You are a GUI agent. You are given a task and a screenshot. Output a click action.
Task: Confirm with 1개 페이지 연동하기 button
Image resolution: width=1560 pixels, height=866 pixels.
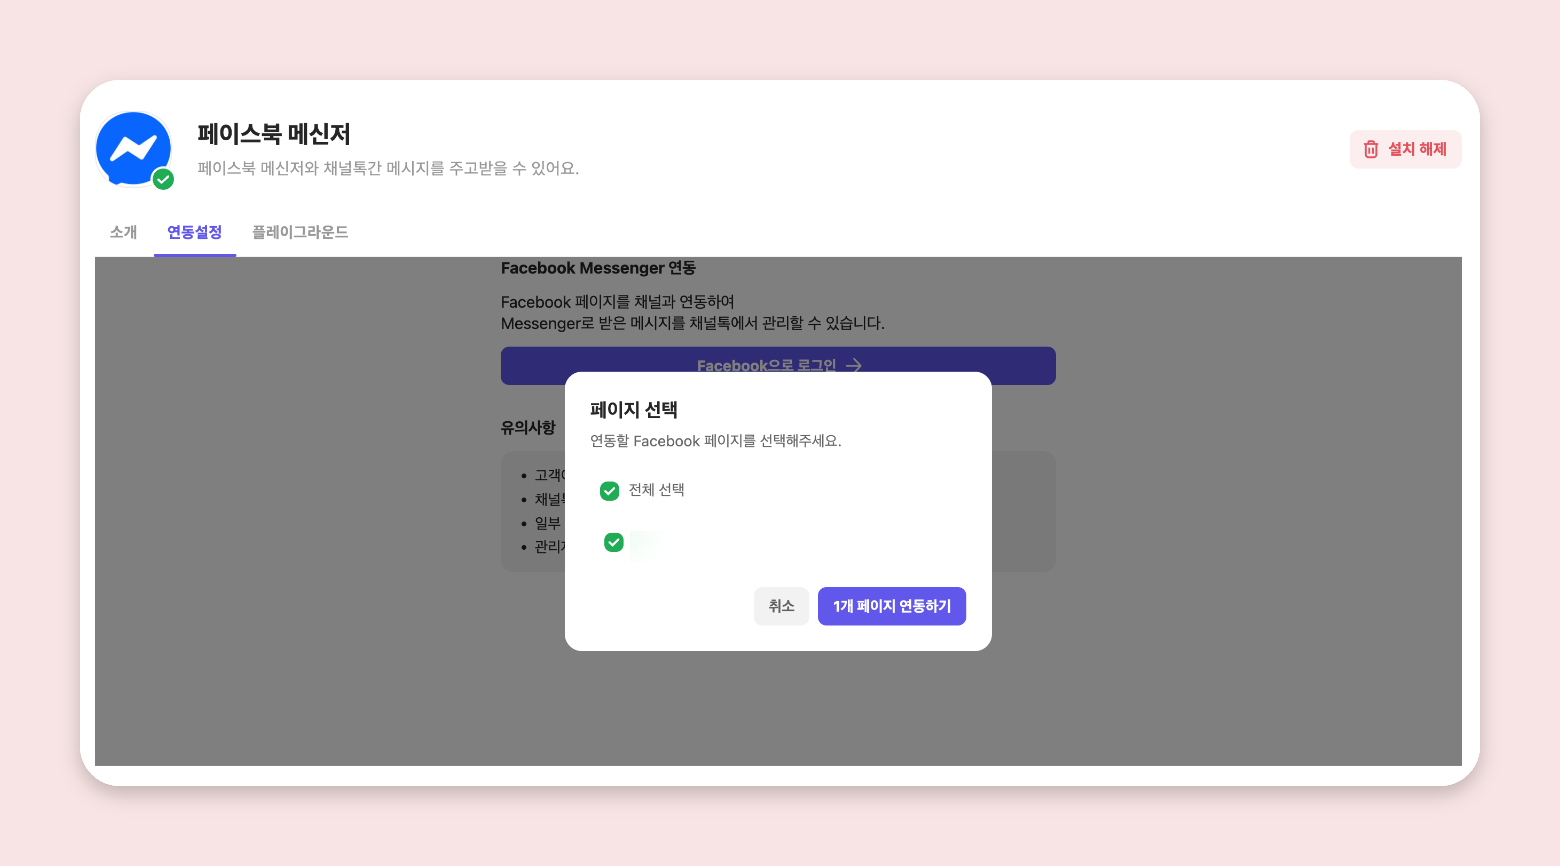coord(892,606)
